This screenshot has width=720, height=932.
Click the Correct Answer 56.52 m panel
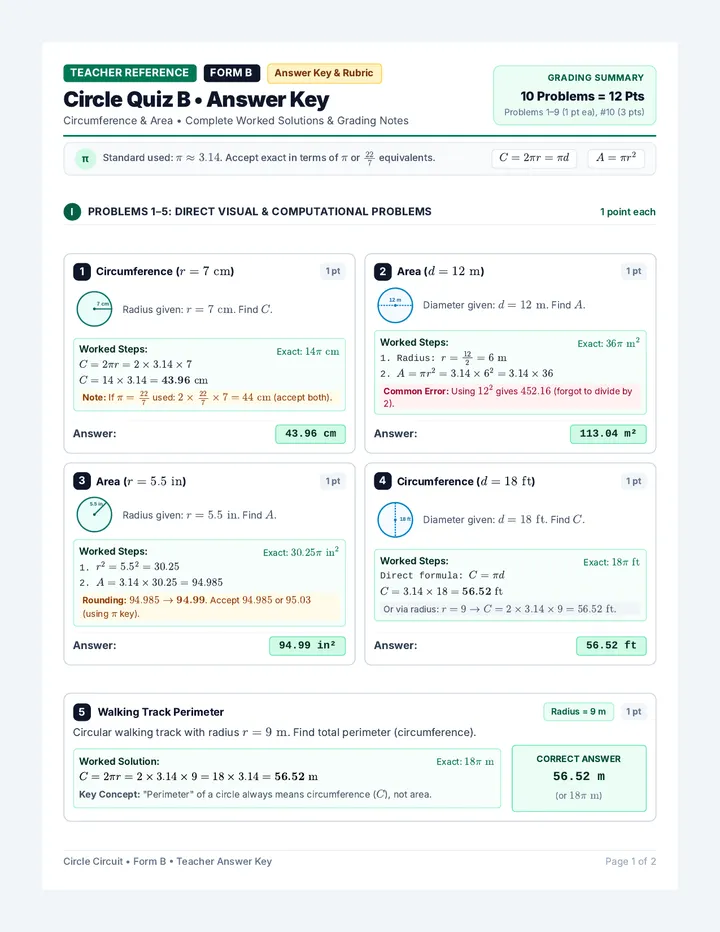click(x=579, y=778)
